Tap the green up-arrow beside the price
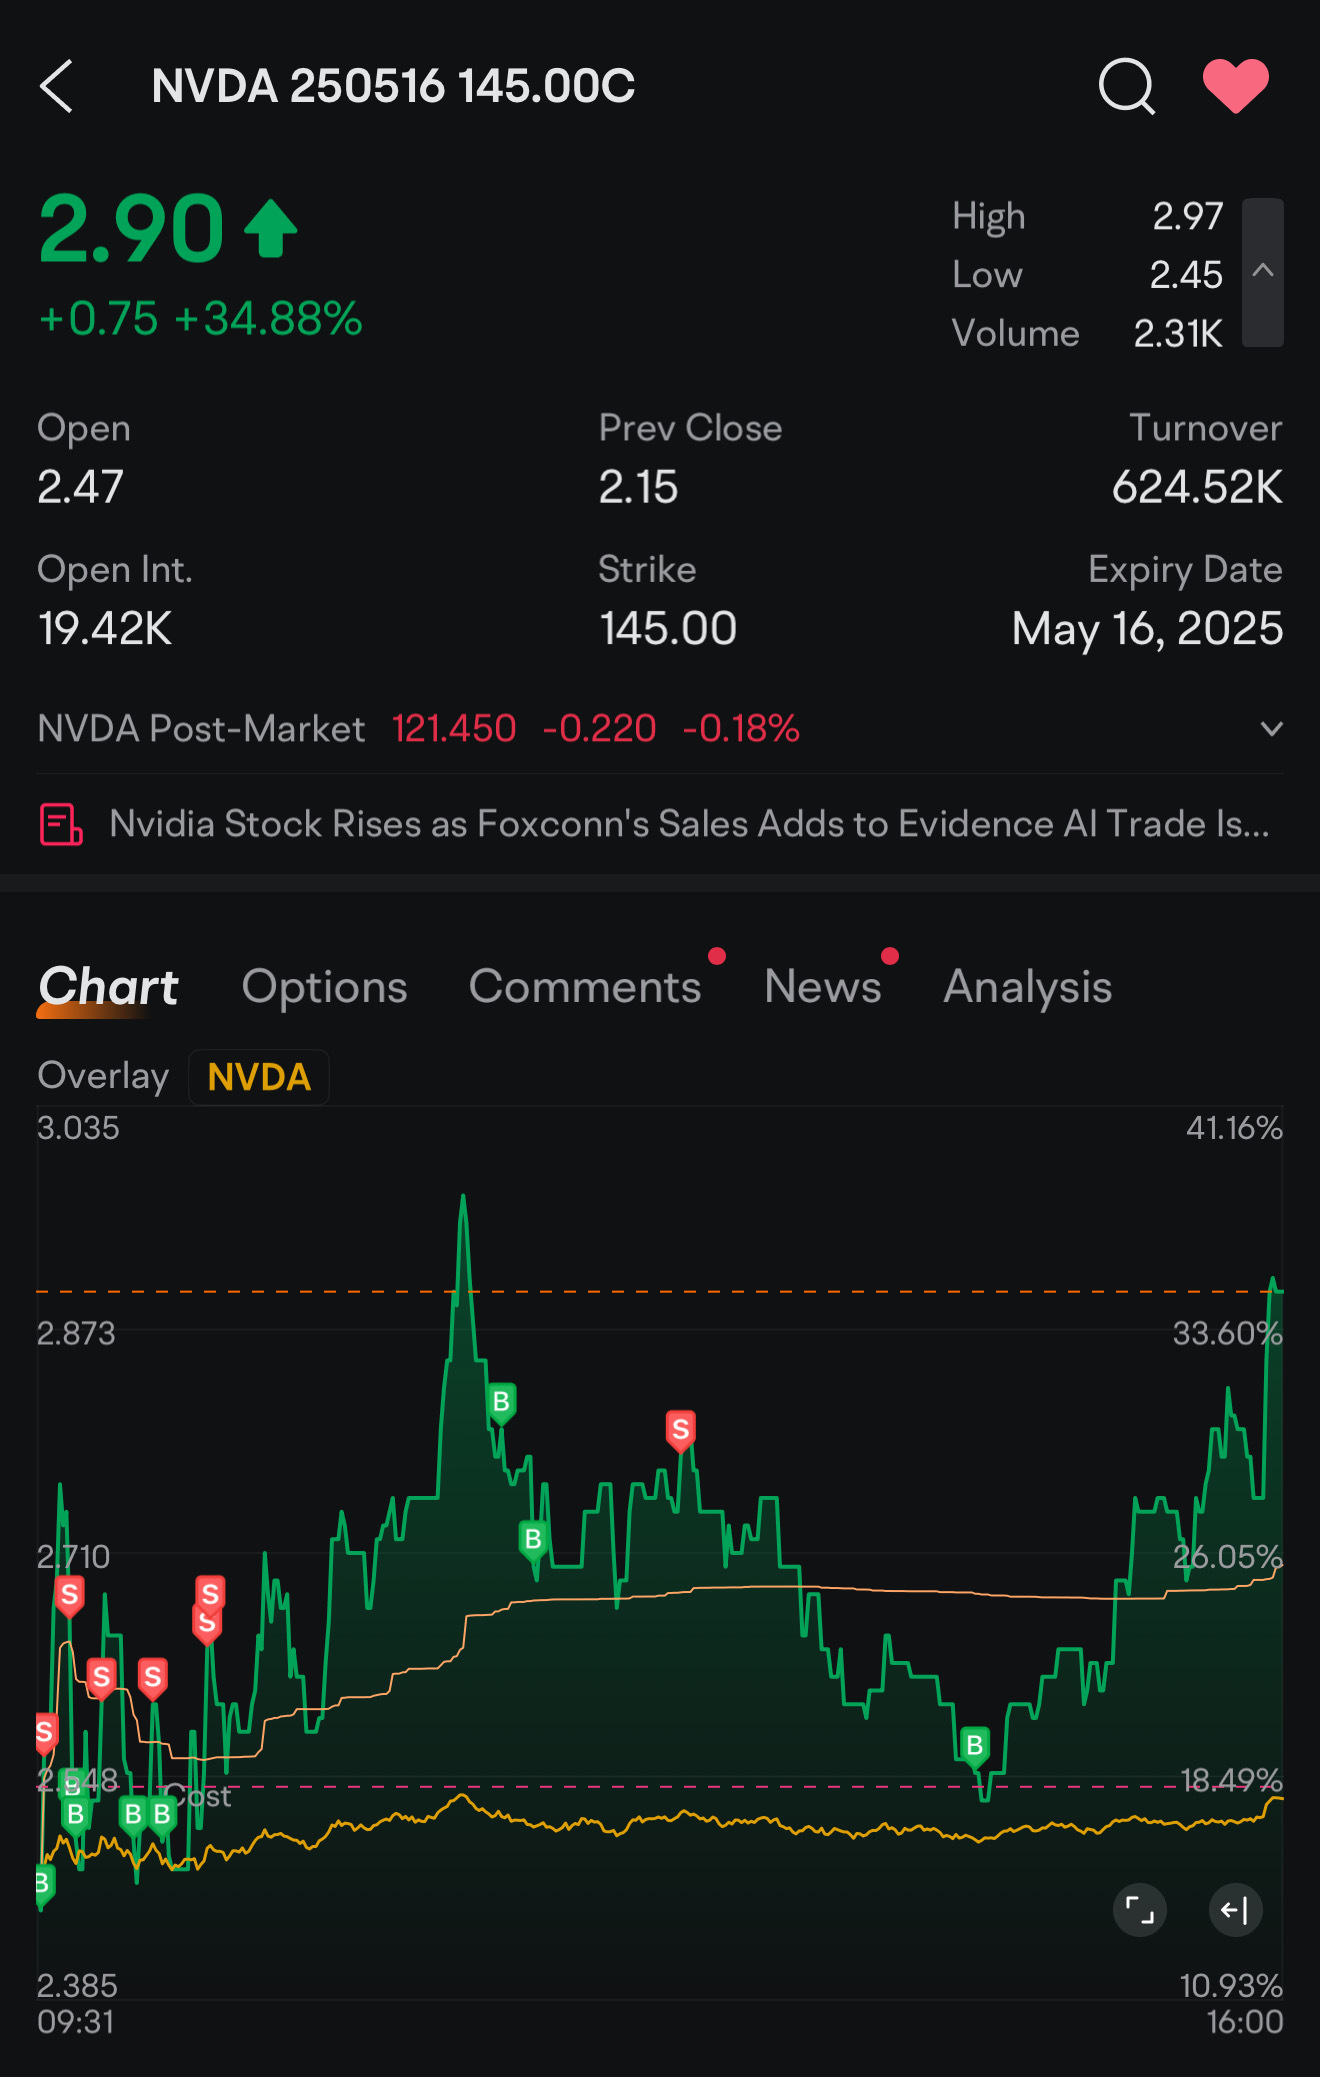 pos(271,229)
